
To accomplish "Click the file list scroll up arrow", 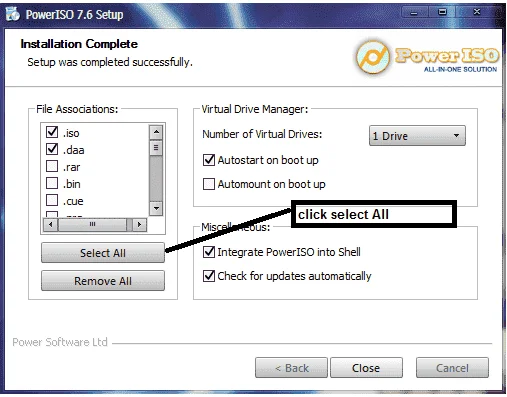I will click(156, 132).
